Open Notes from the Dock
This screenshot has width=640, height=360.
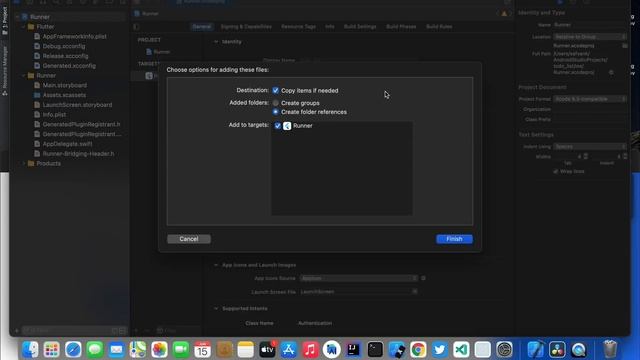[245, 350]
